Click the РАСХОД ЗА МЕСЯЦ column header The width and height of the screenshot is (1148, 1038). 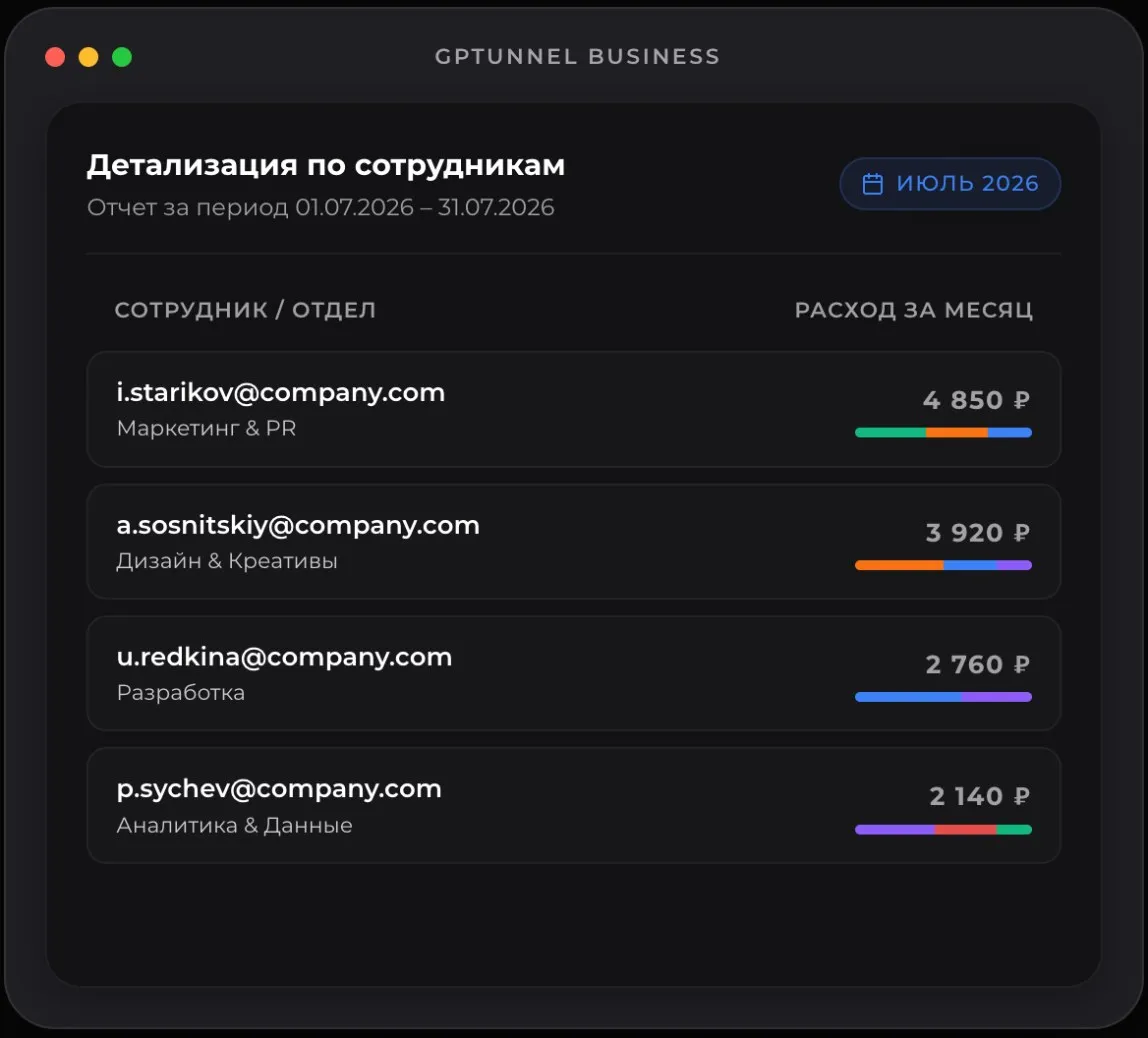click(914, 310)
